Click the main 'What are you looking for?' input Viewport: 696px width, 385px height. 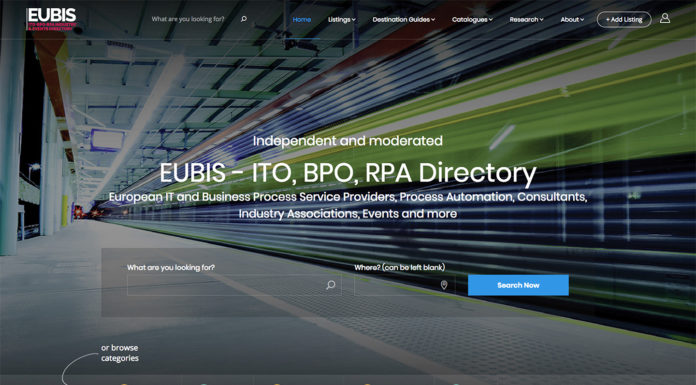[x=234, y=285]
